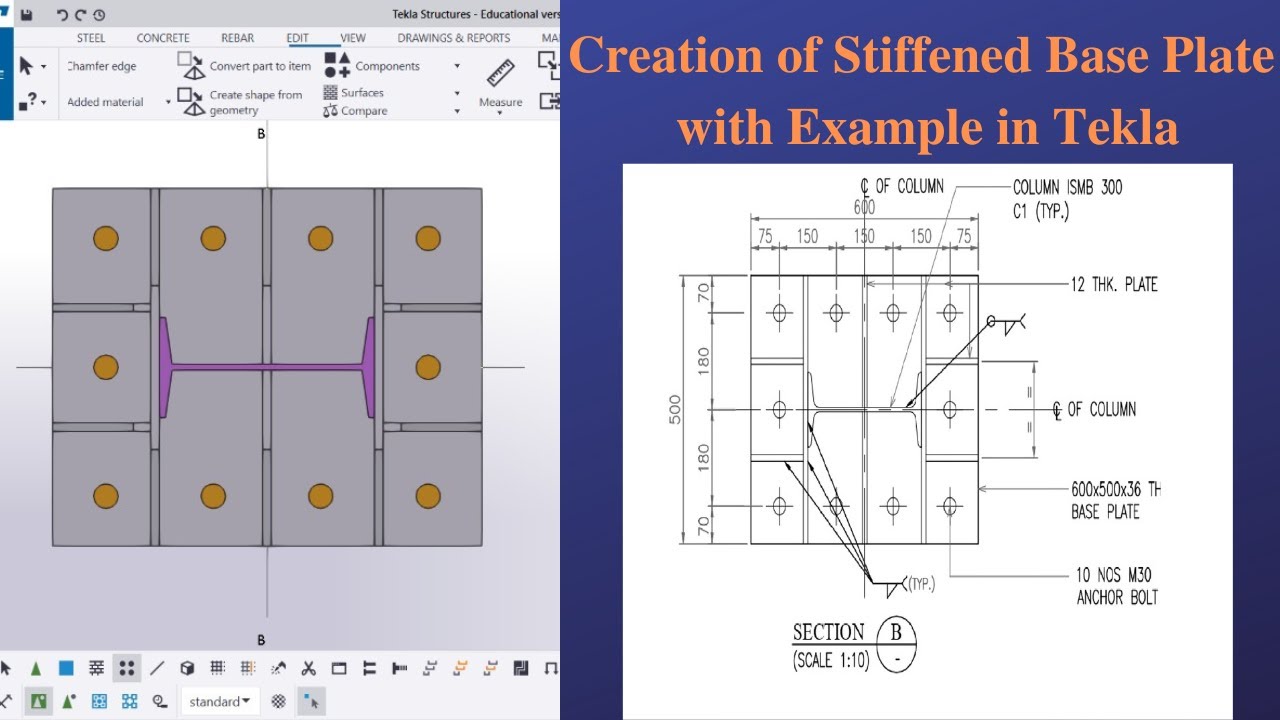The height and width of the screenshot is (720, 1280).
Task: Click the selection filter checkered icon
Action: click(x=279, y=701)
